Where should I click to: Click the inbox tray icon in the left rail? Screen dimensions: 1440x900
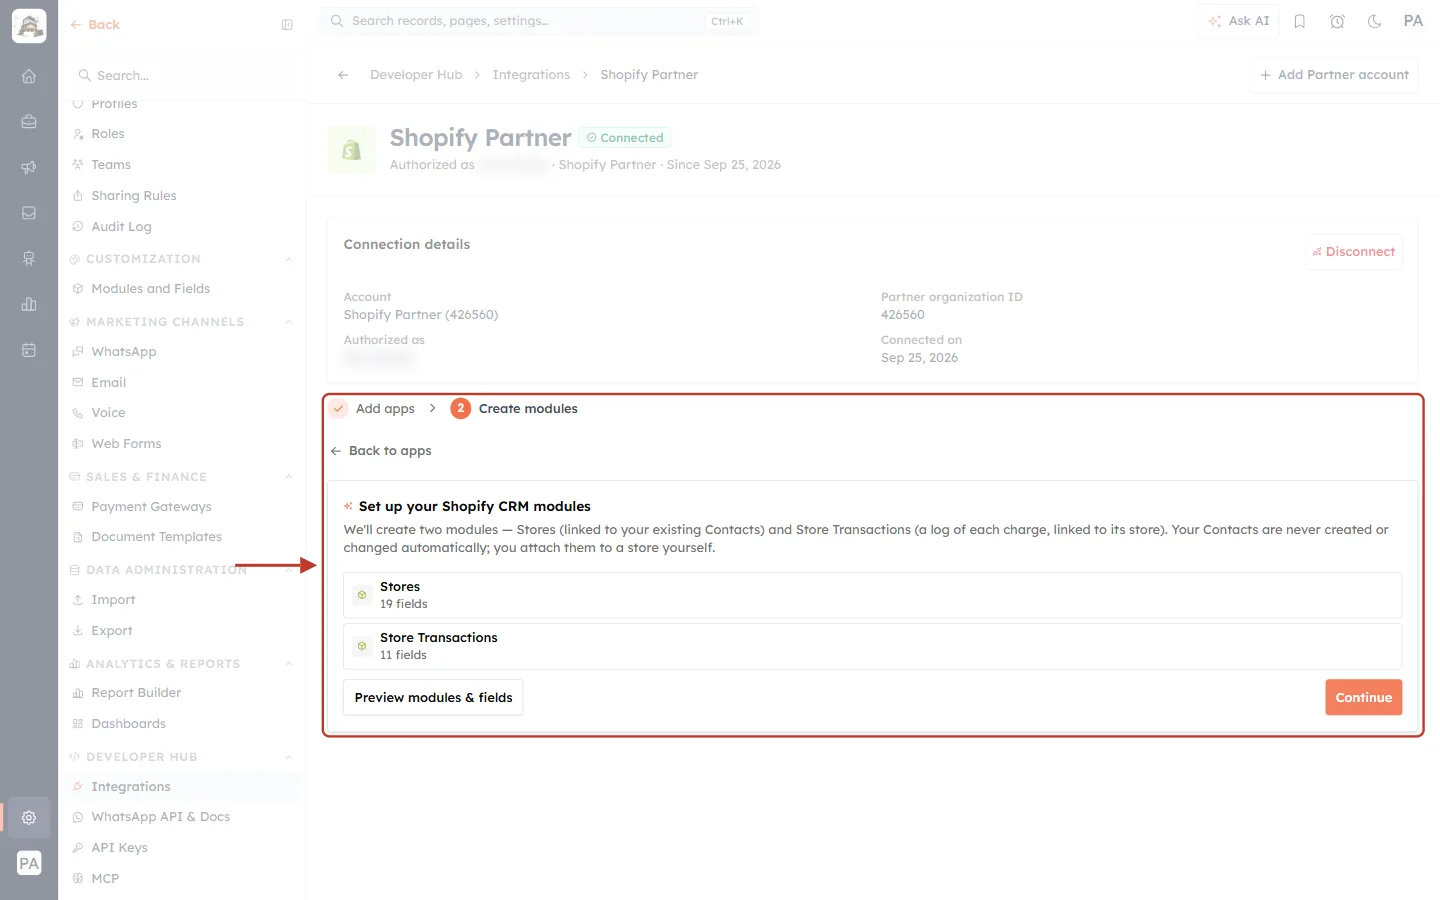coord(29,213)
